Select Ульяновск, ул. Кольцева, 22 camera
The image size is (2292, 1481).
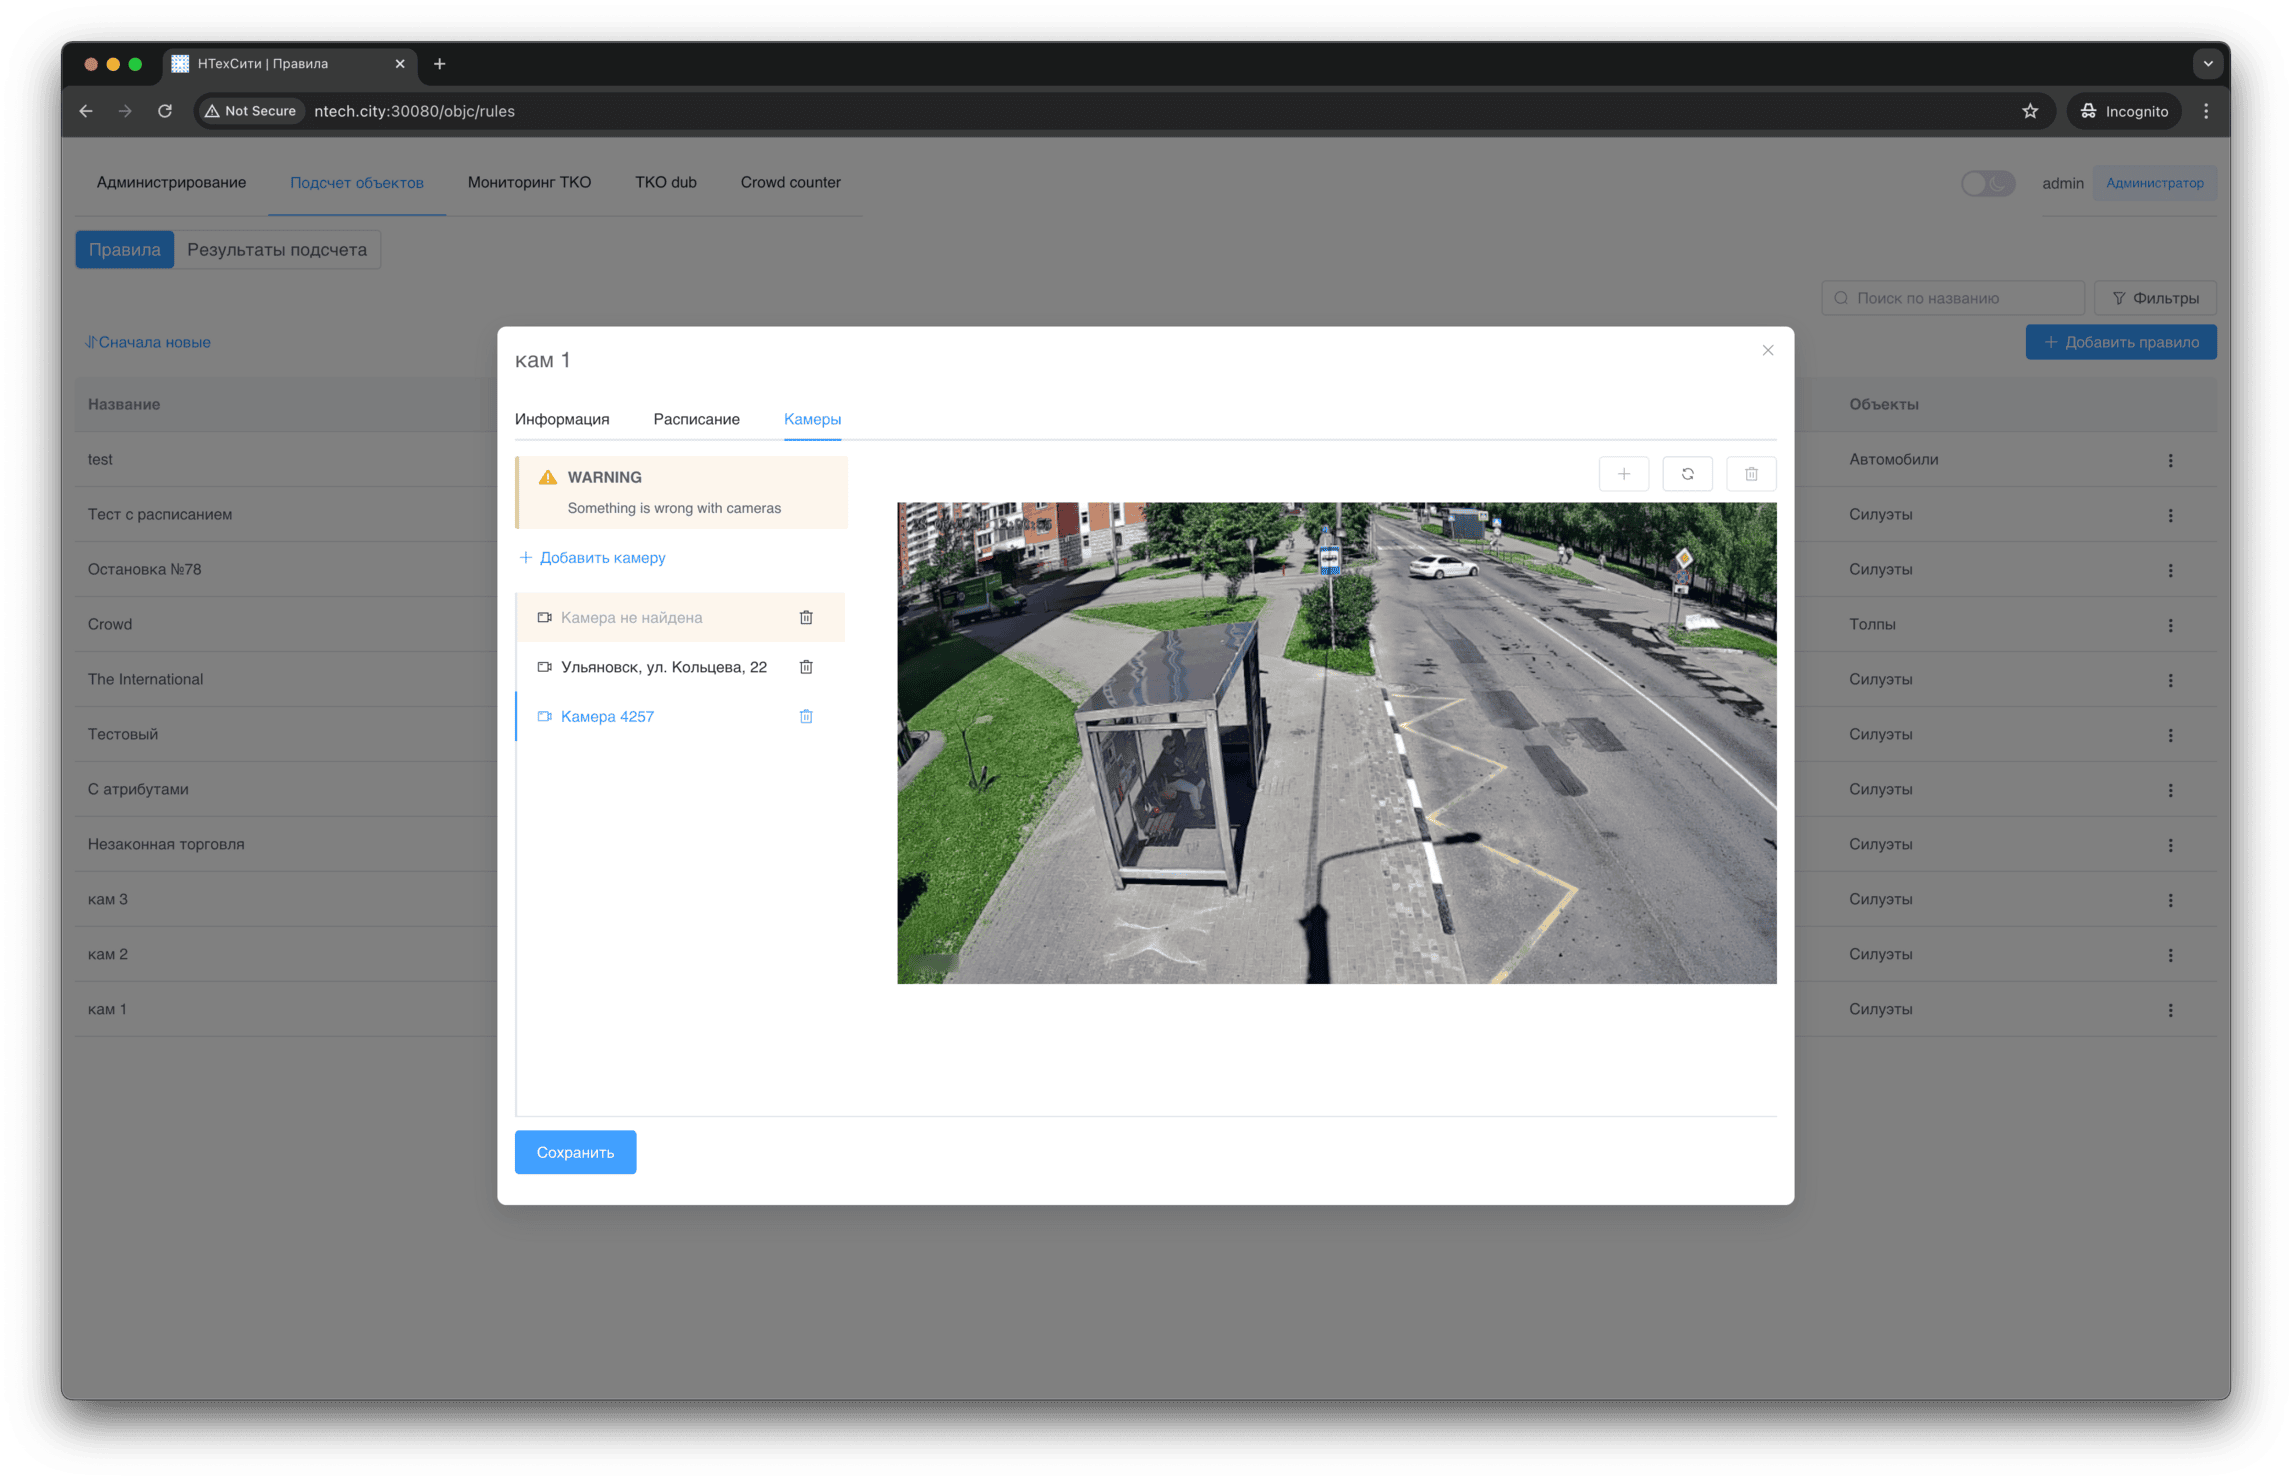pyautogui.click(x=663, y=667)
